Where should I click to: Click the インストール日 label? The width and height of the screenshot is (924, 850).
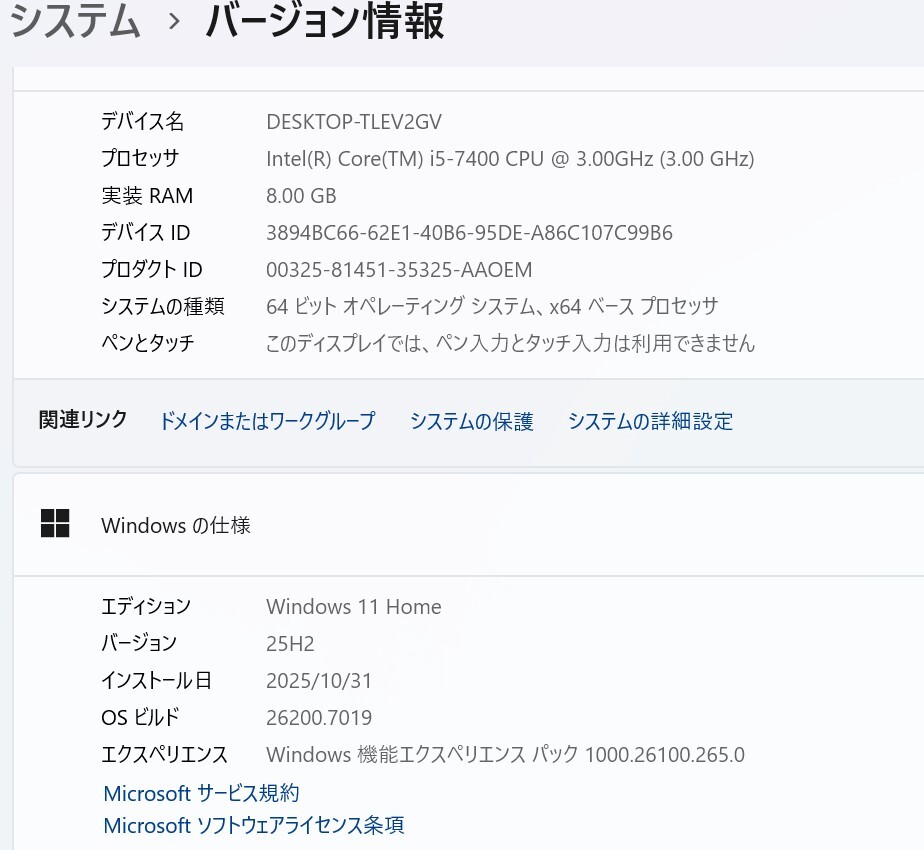(x=156, y=680)
